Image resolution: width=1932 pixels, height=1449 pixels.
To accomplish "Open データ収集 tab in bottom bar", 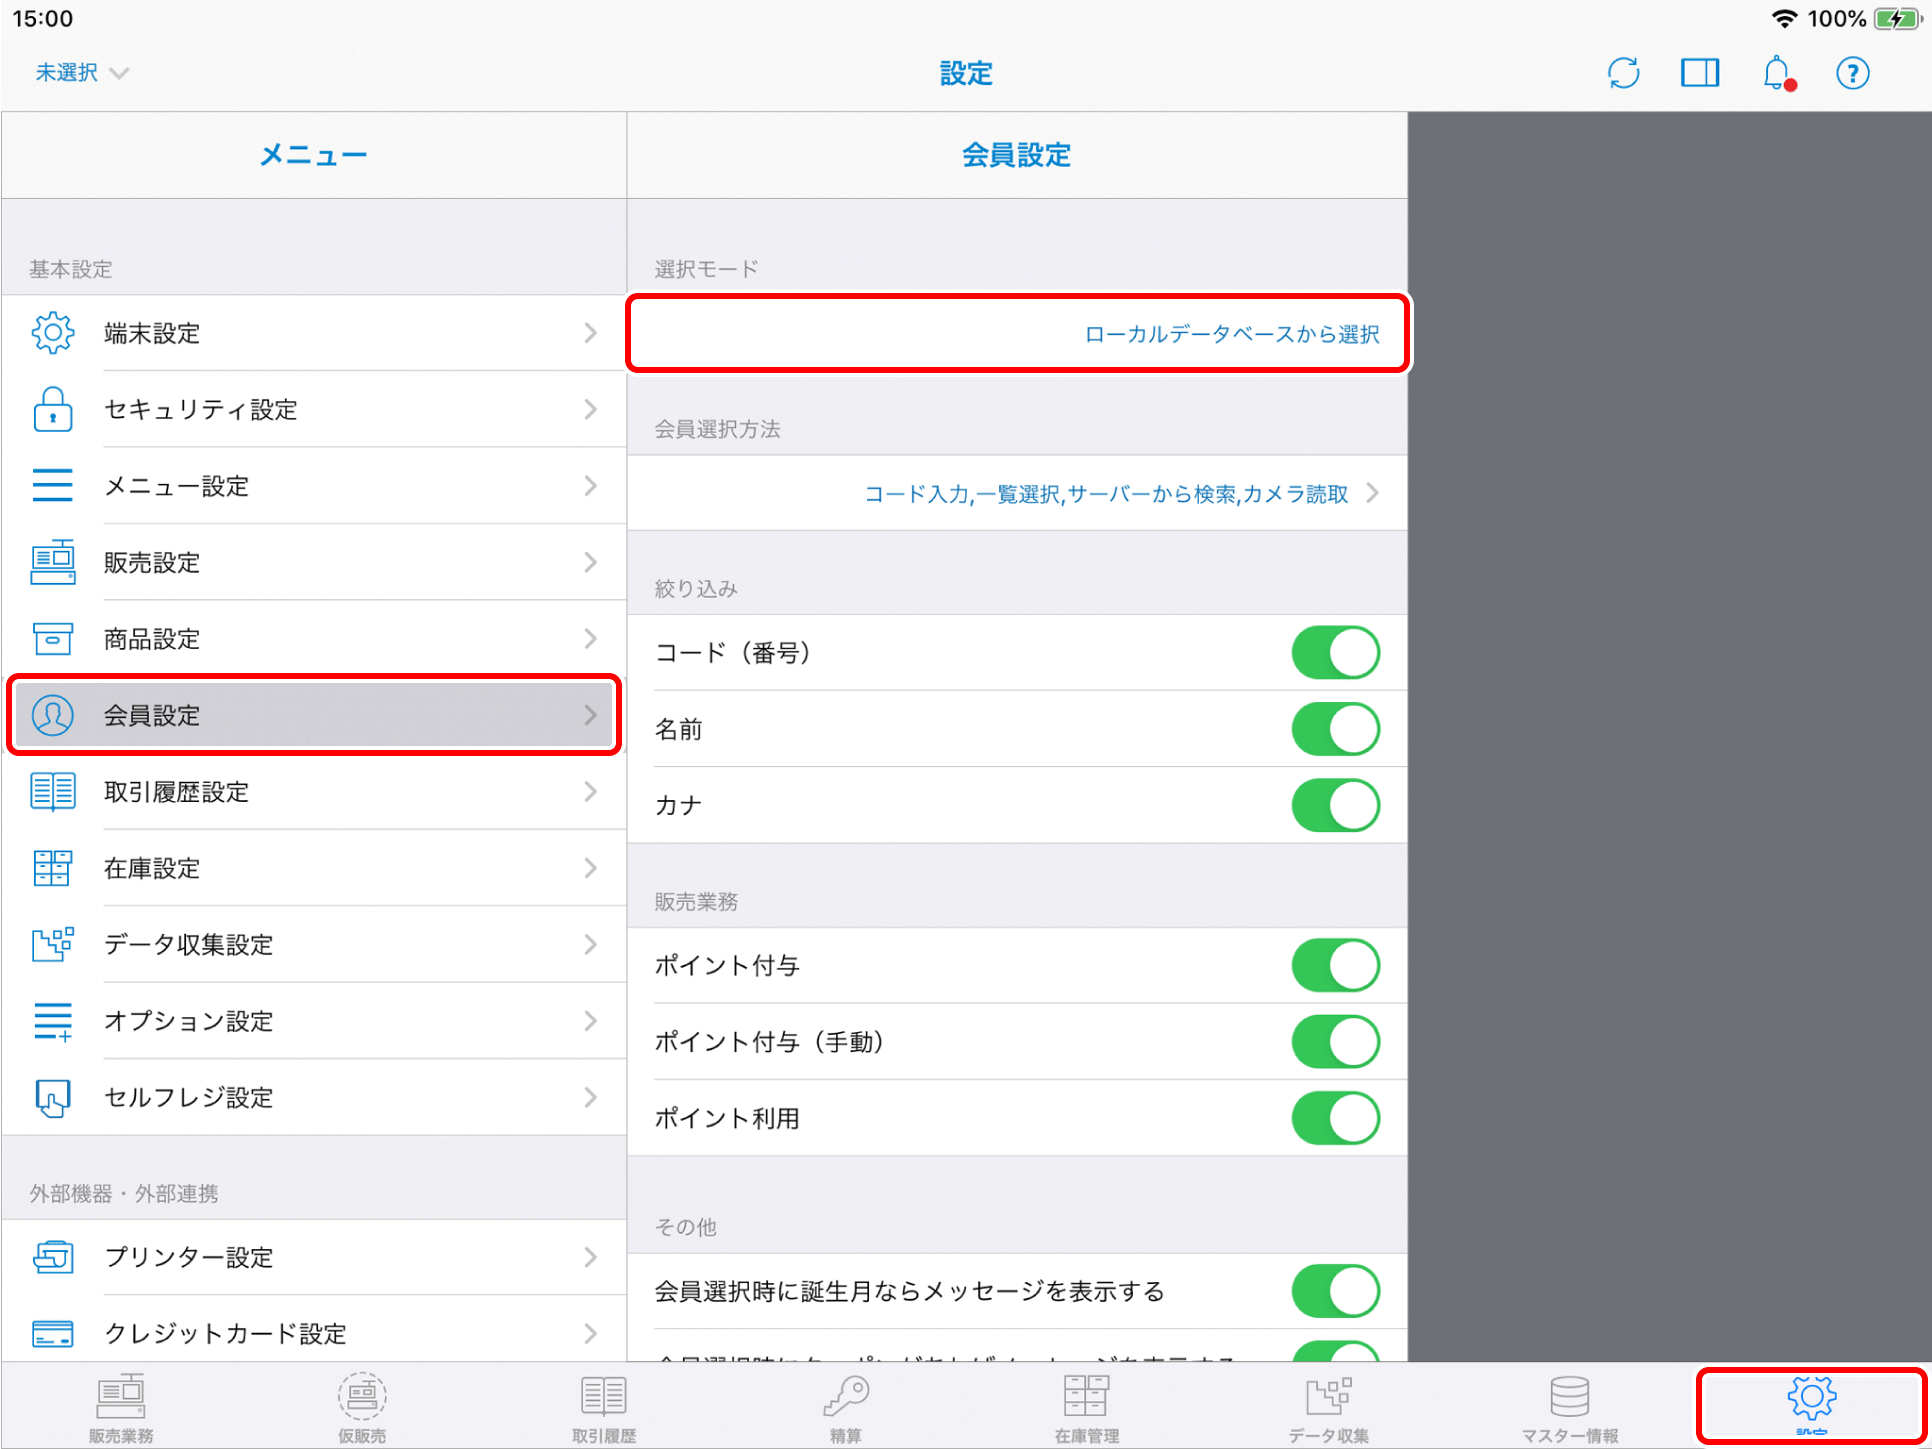I will pos(1329,1408).
